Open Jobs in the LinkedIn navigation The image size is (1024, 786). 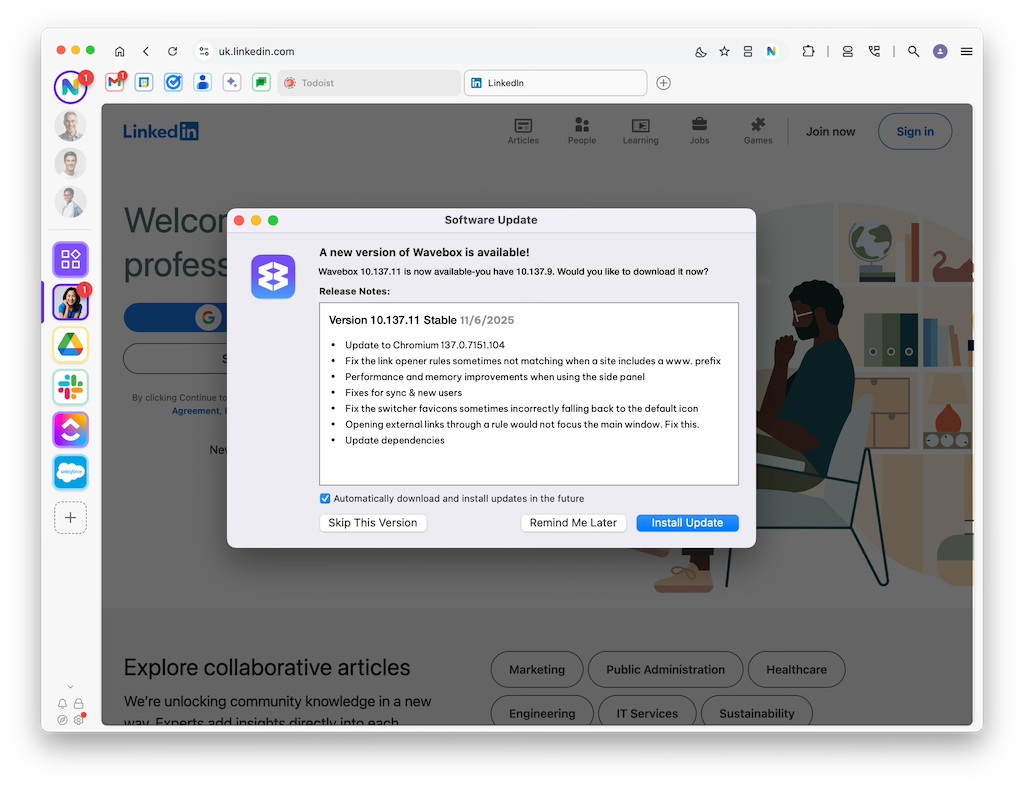point(699,131)
